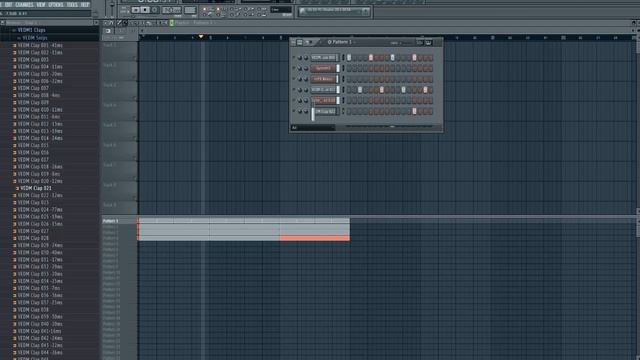Select VEDM Clap 007 in the browser
Screen dimensions: 640x360
[33, 88]
